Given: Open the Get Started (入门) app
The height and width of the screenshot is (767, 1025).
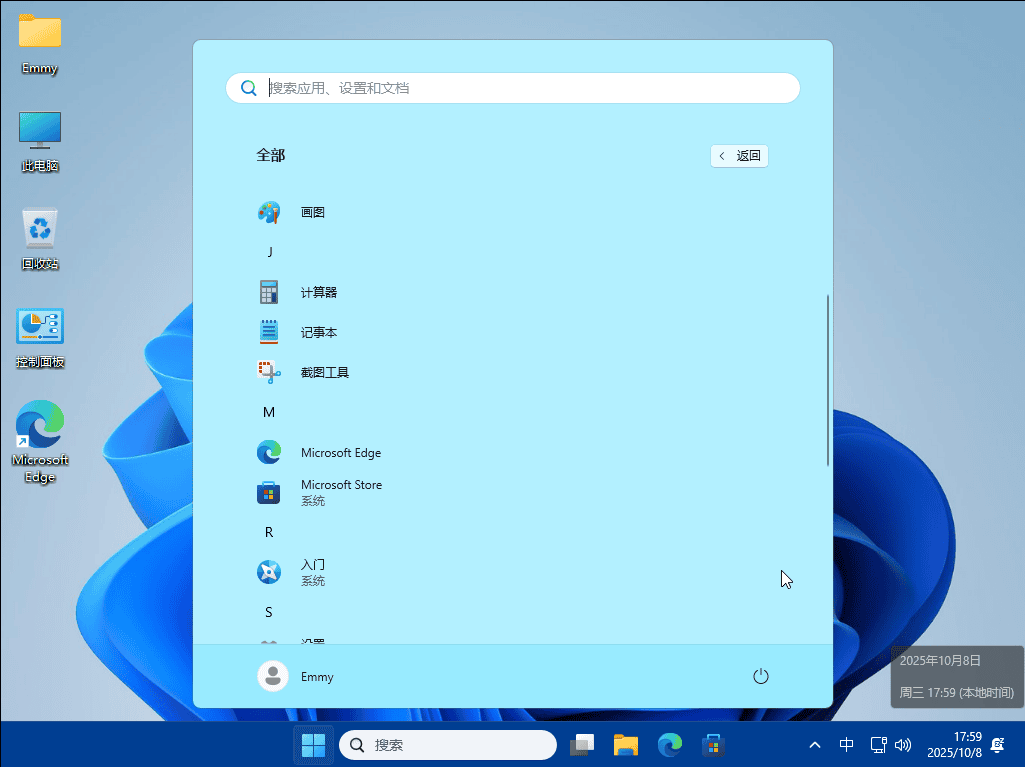Looking at the screenshot, I should point(312,570).
